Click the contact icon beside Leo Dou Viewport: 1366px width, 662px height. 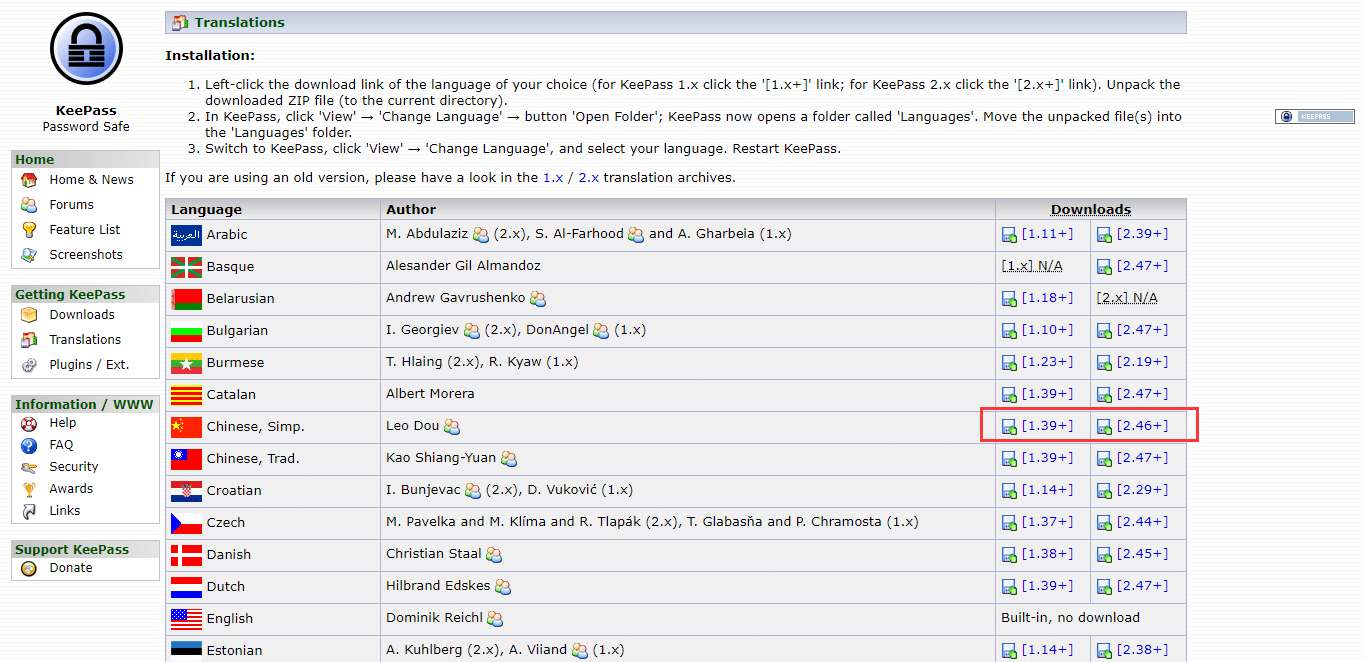(452, 427)
